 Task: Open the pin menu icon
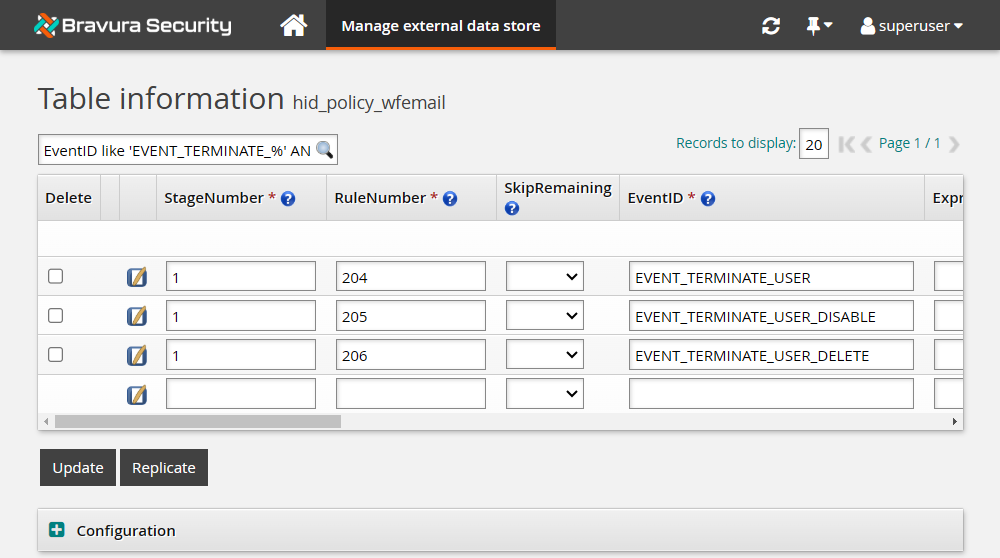819,26
